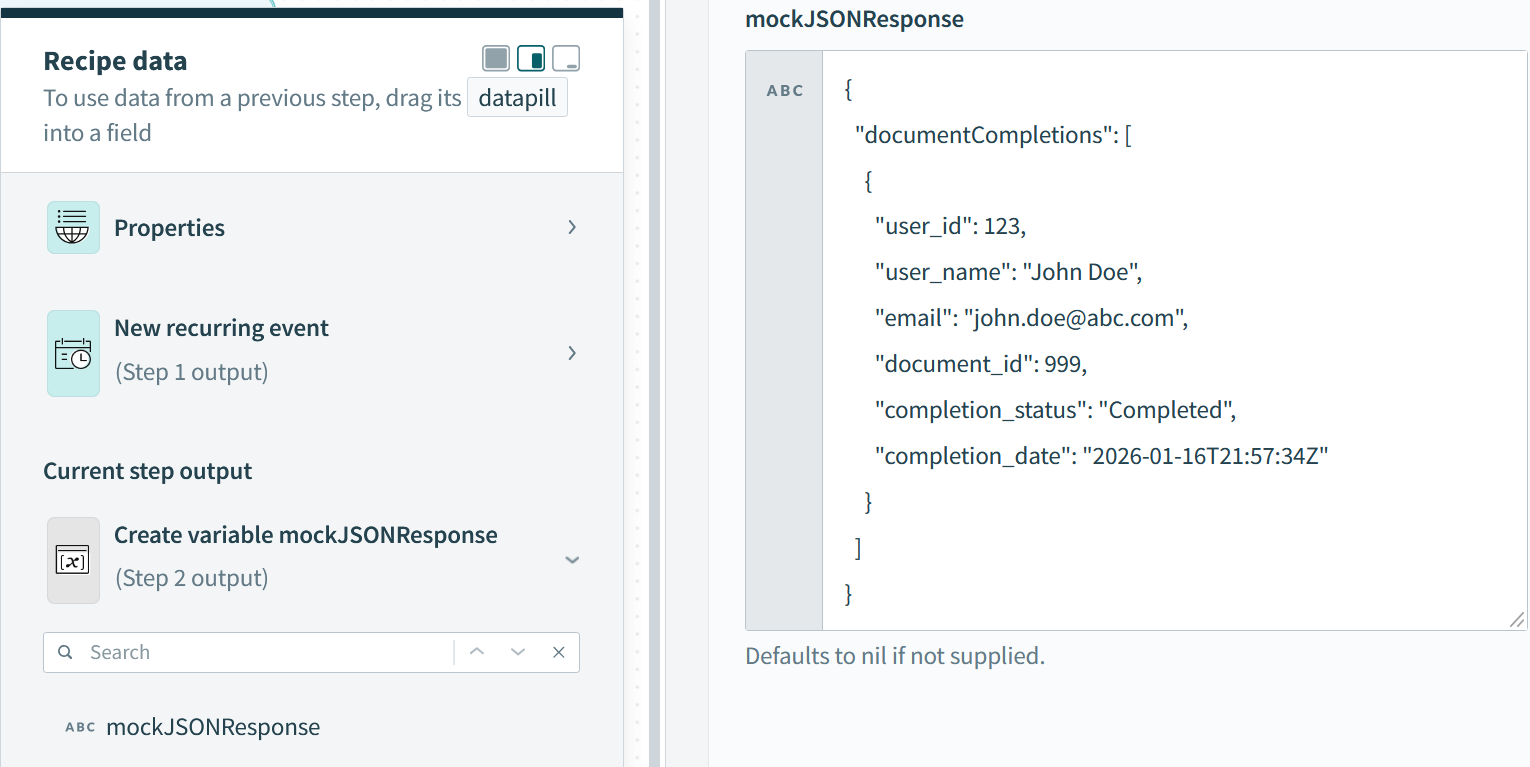Click the previous match up arrow
Viewport: 1530px width, 767px height.
coord(477,652)
